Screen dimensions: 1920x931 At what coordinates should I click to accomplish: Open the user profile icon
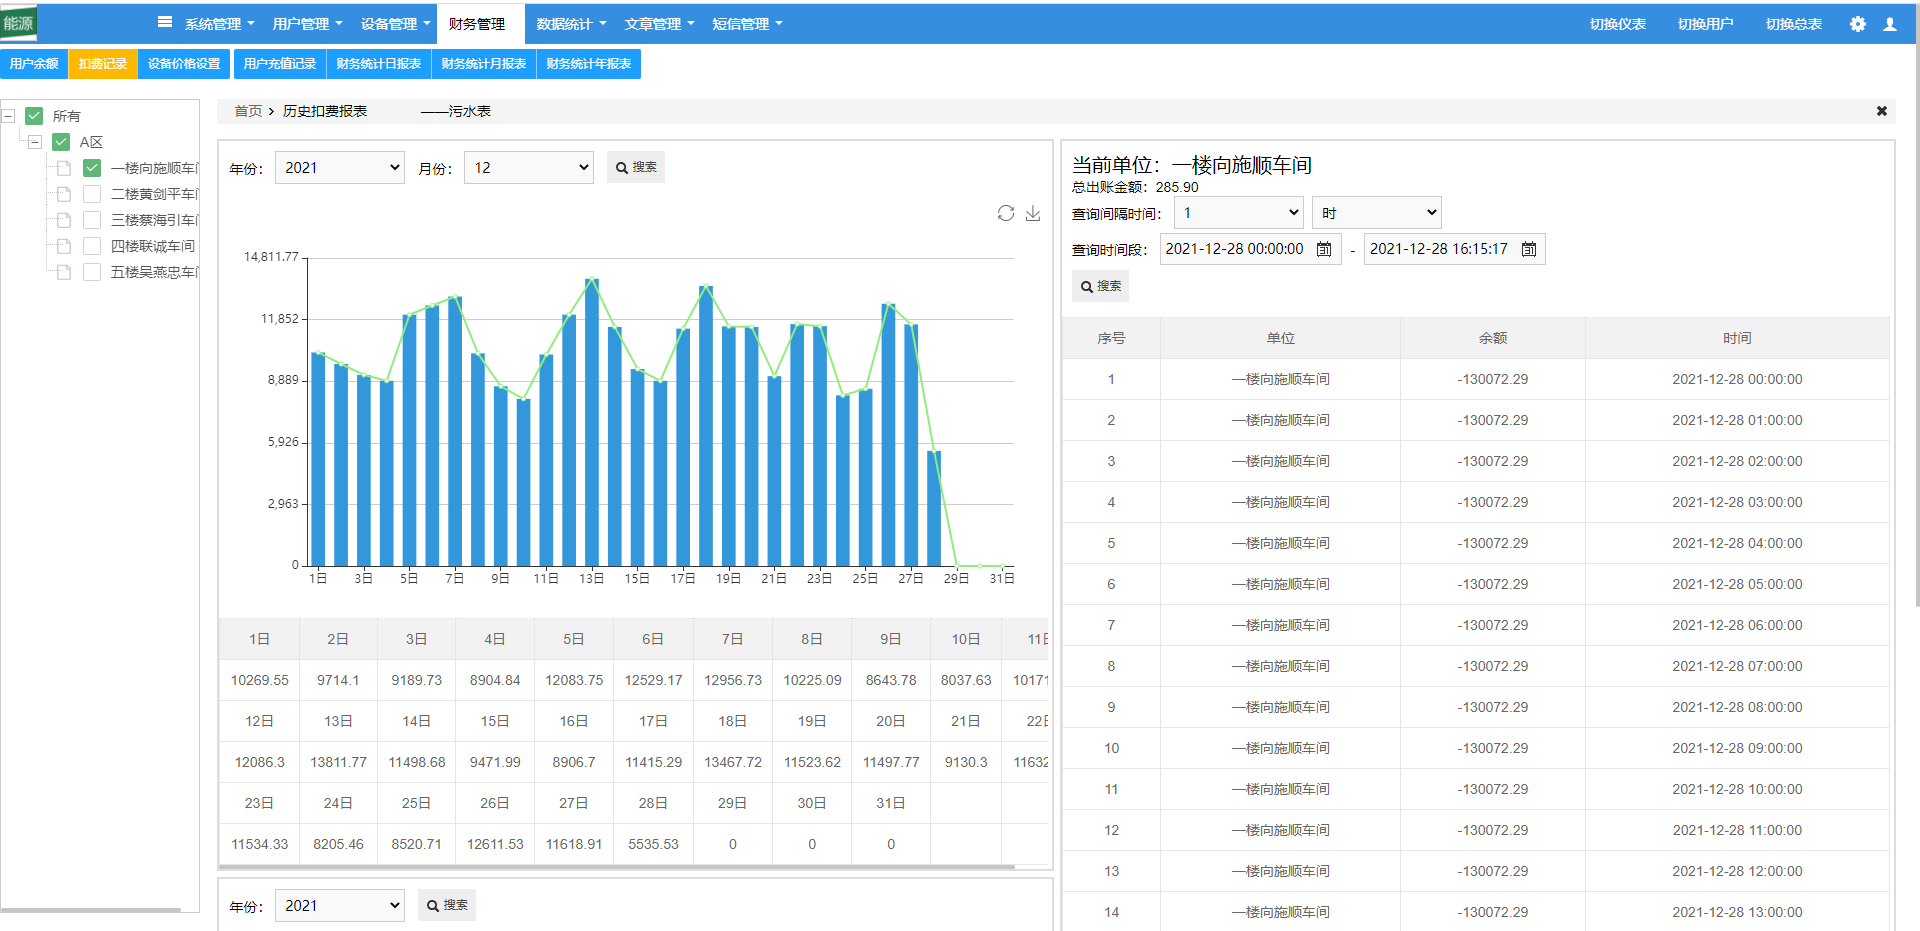(1890, 24)
